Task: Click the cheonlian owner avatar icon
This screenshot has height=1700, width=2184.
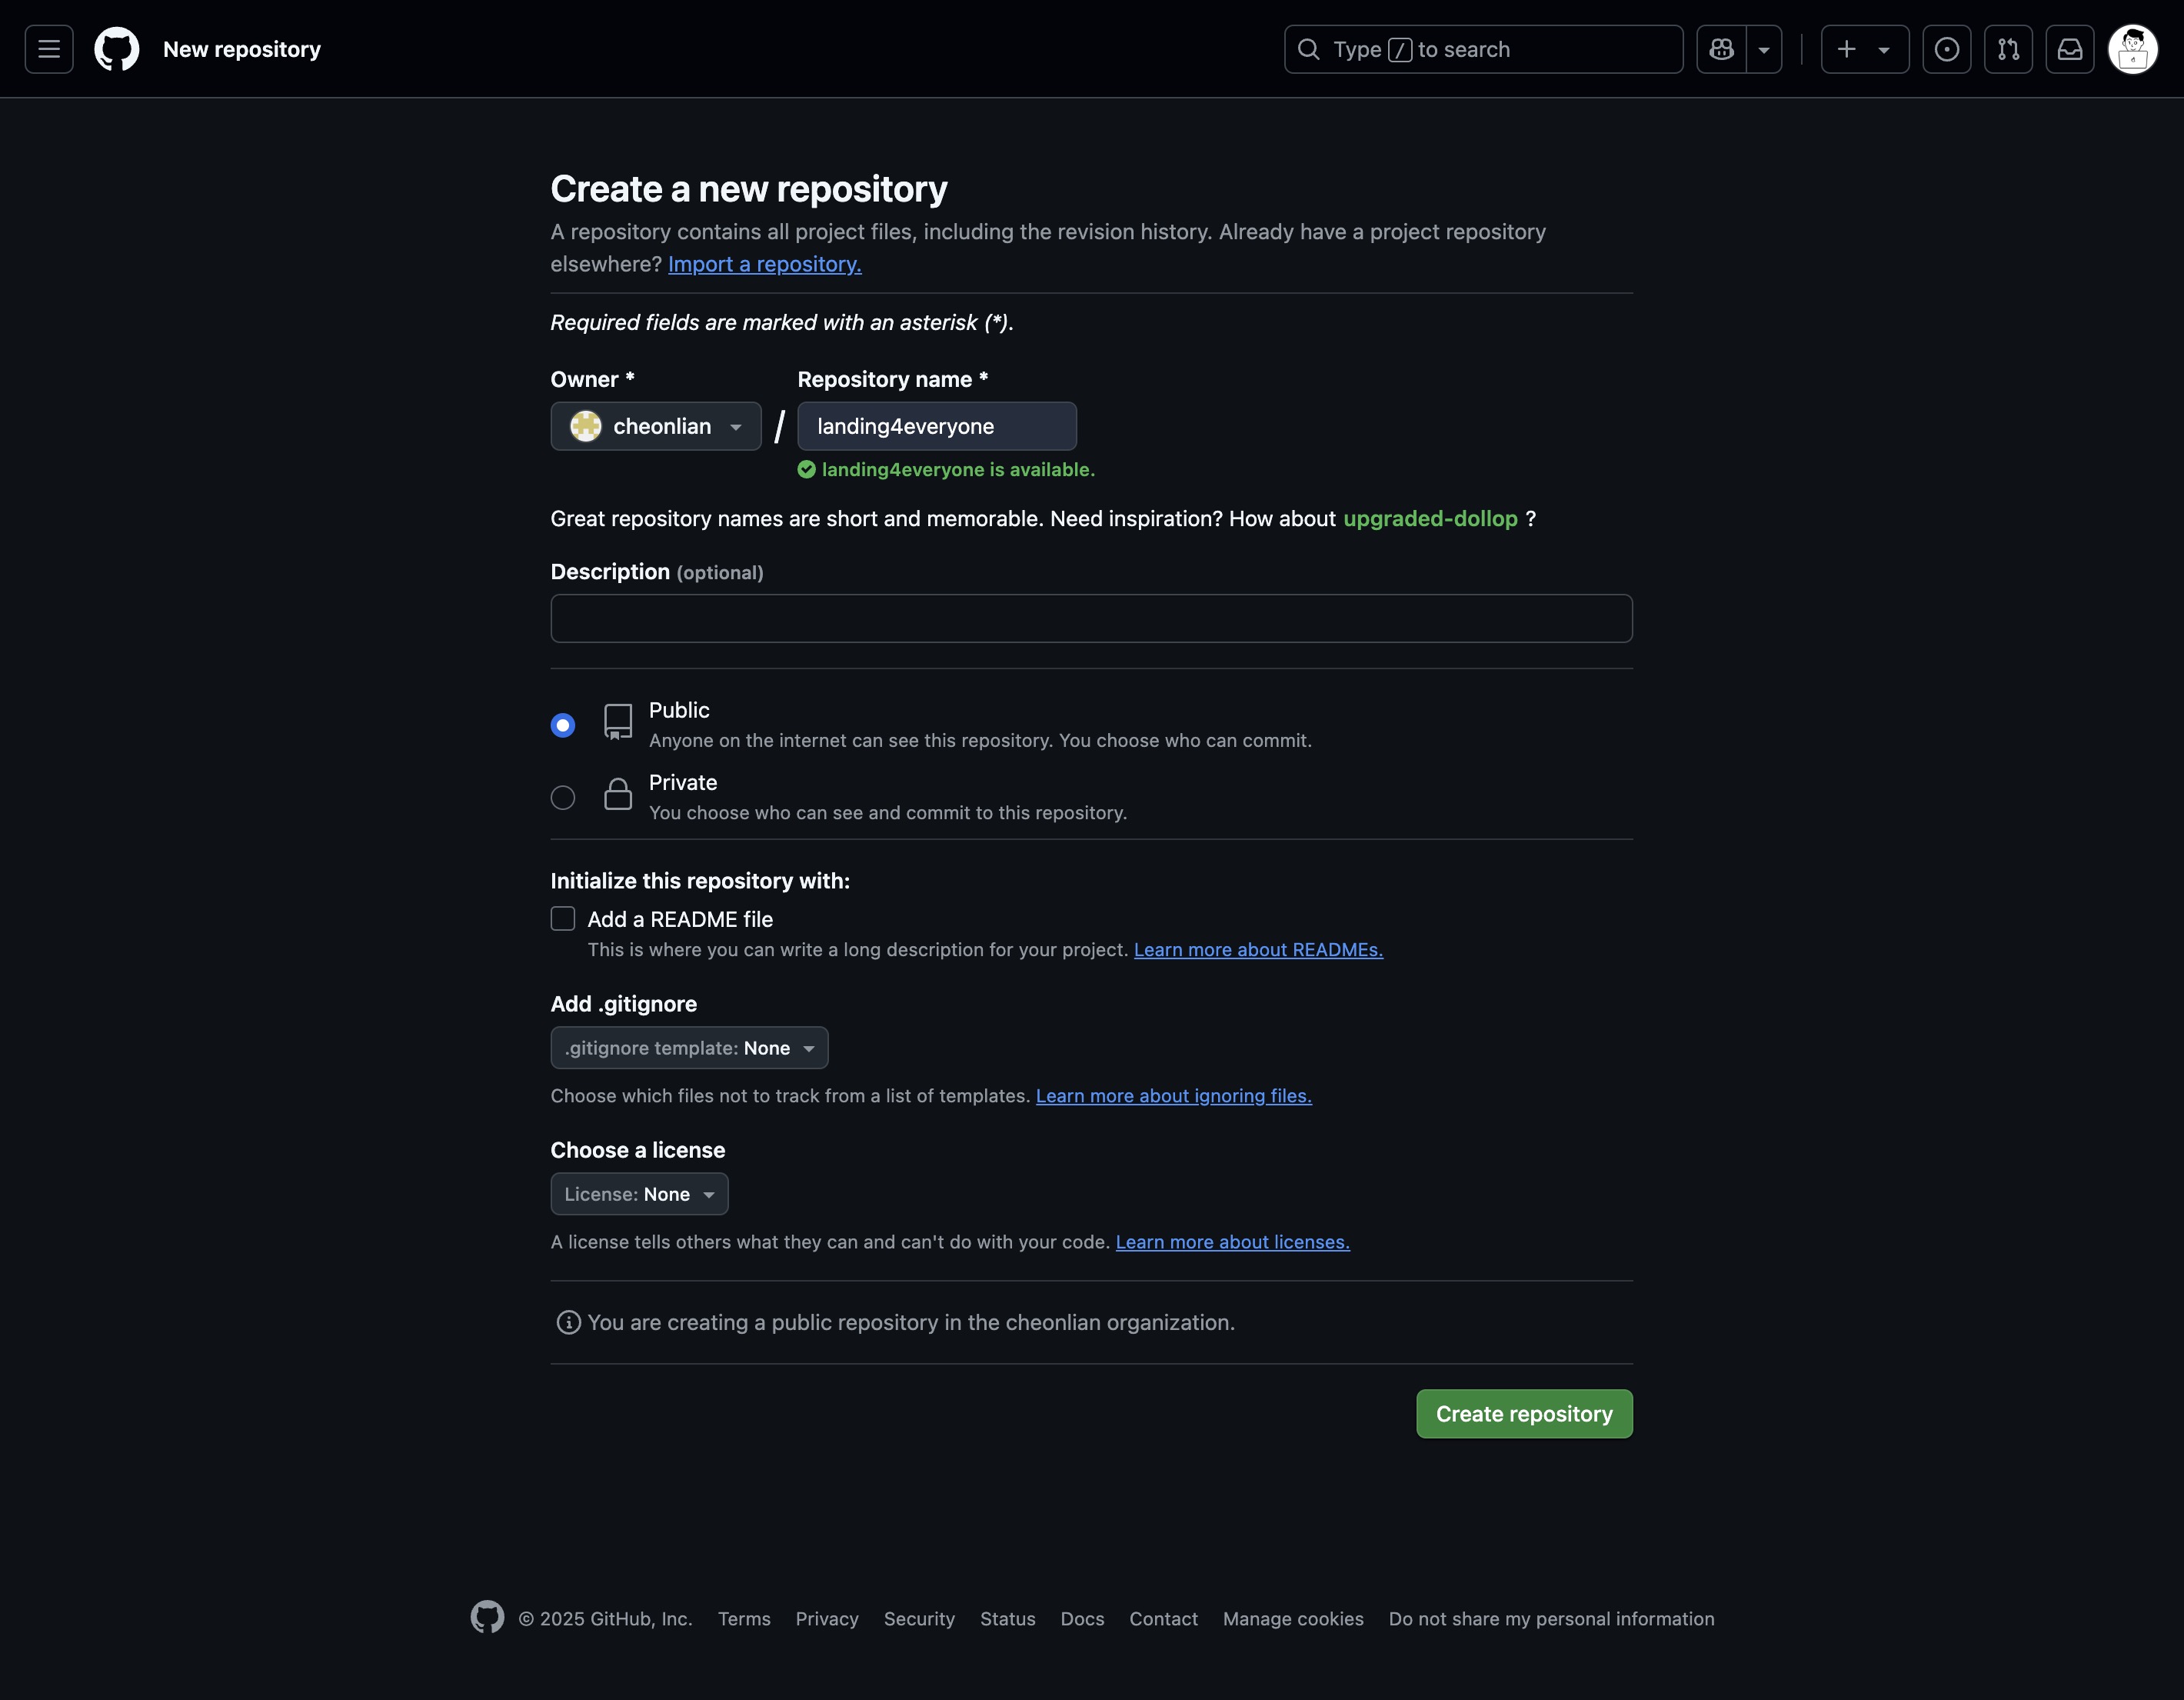Action: 586,426
